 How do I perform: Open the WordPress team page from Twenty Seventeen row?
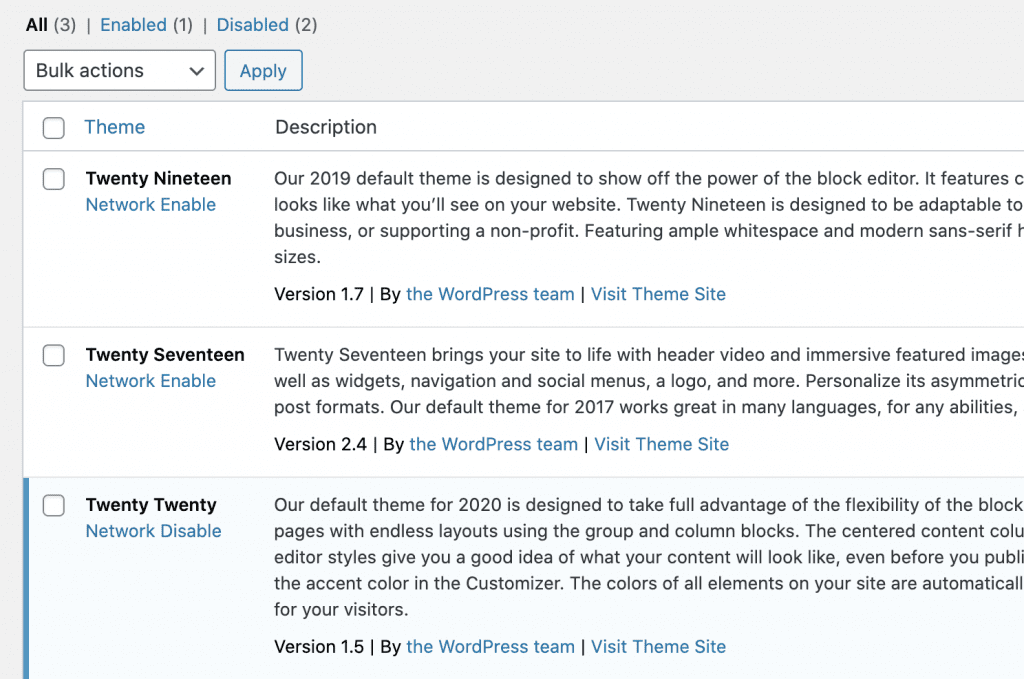493,444
